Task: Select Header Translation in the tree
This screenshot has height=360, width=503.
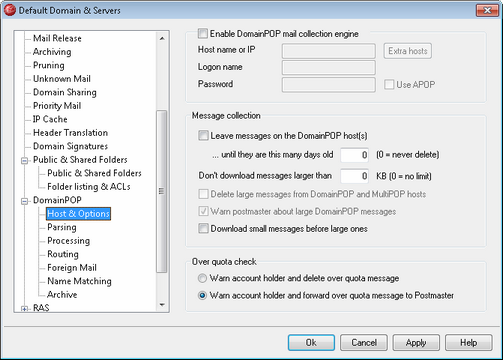Action: click(x=70, y=133)
